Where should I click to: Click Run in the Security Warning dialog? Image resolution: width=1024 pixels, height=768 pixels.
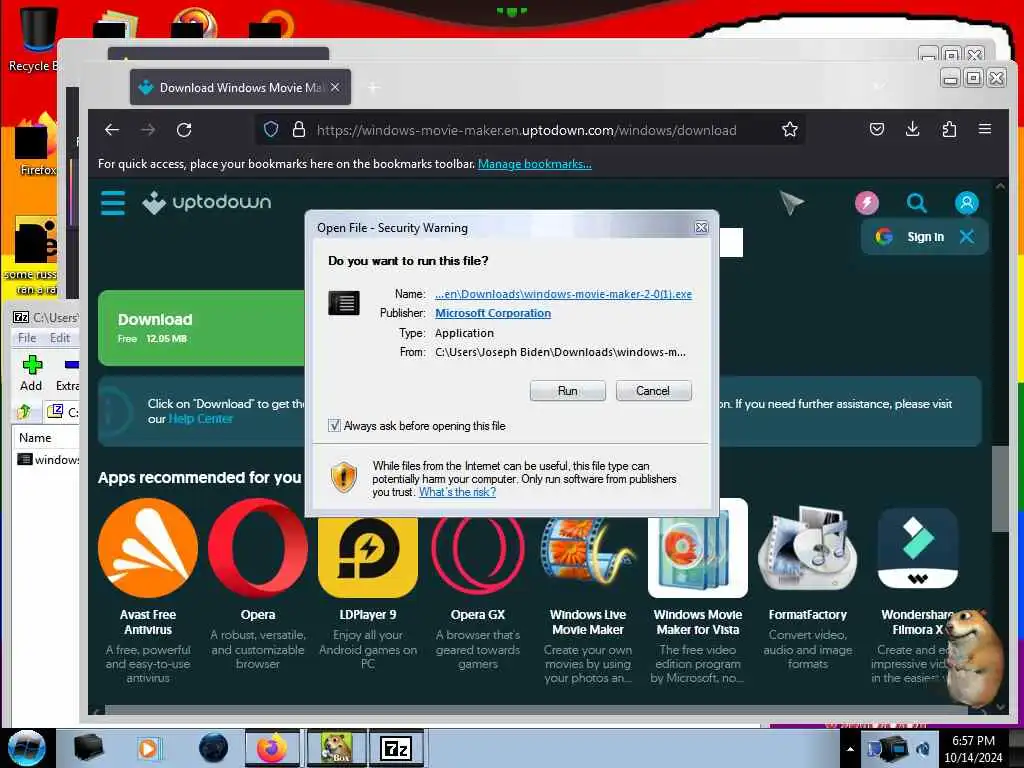tap(568, 391)
